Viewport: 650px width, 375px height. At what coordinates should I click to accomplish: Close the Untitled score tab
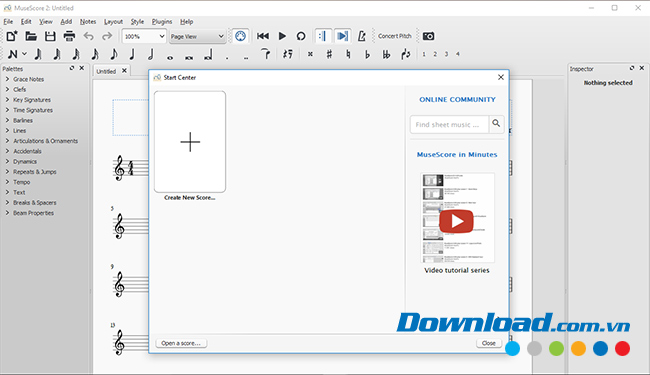click(124, 71)
